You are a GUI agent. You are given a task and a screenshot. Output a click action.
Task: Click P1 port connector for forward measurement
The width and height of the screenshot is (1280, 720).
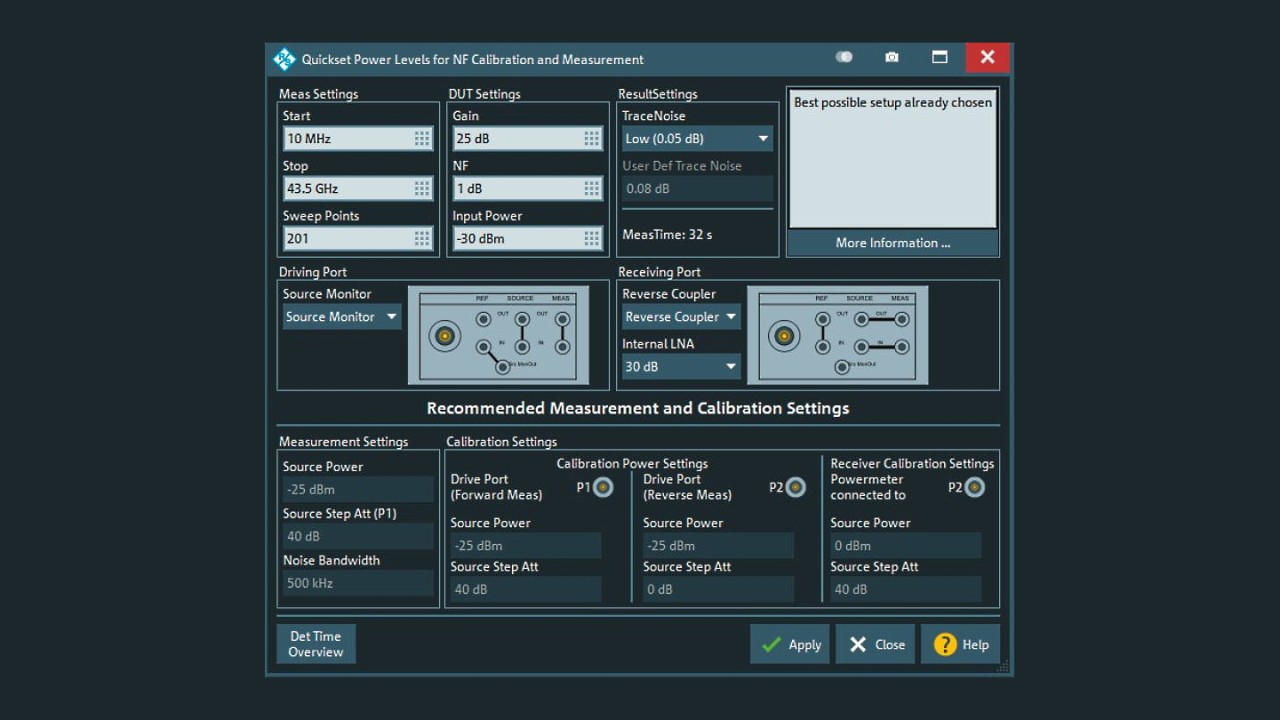pyautogui.click(x=603, y=487)
